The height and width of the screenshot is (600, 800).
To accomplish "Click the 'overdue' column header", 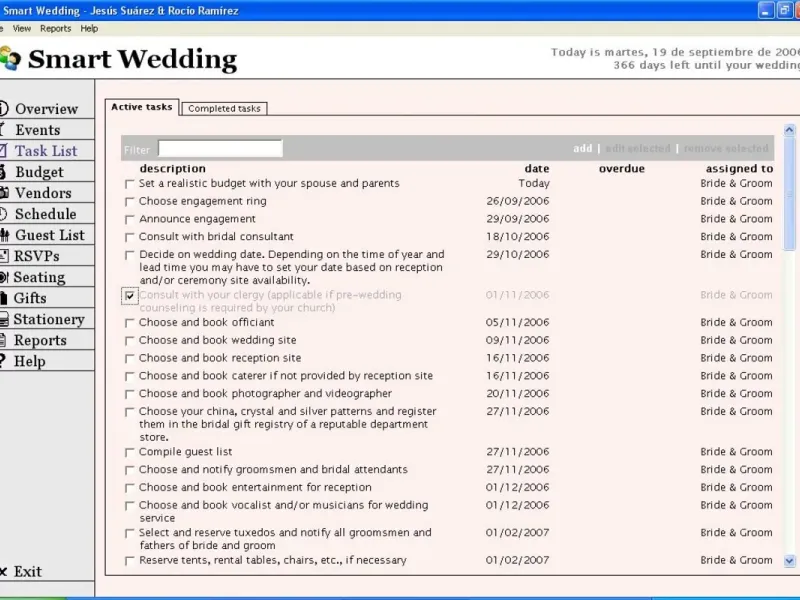I will [x=621, y=168].
